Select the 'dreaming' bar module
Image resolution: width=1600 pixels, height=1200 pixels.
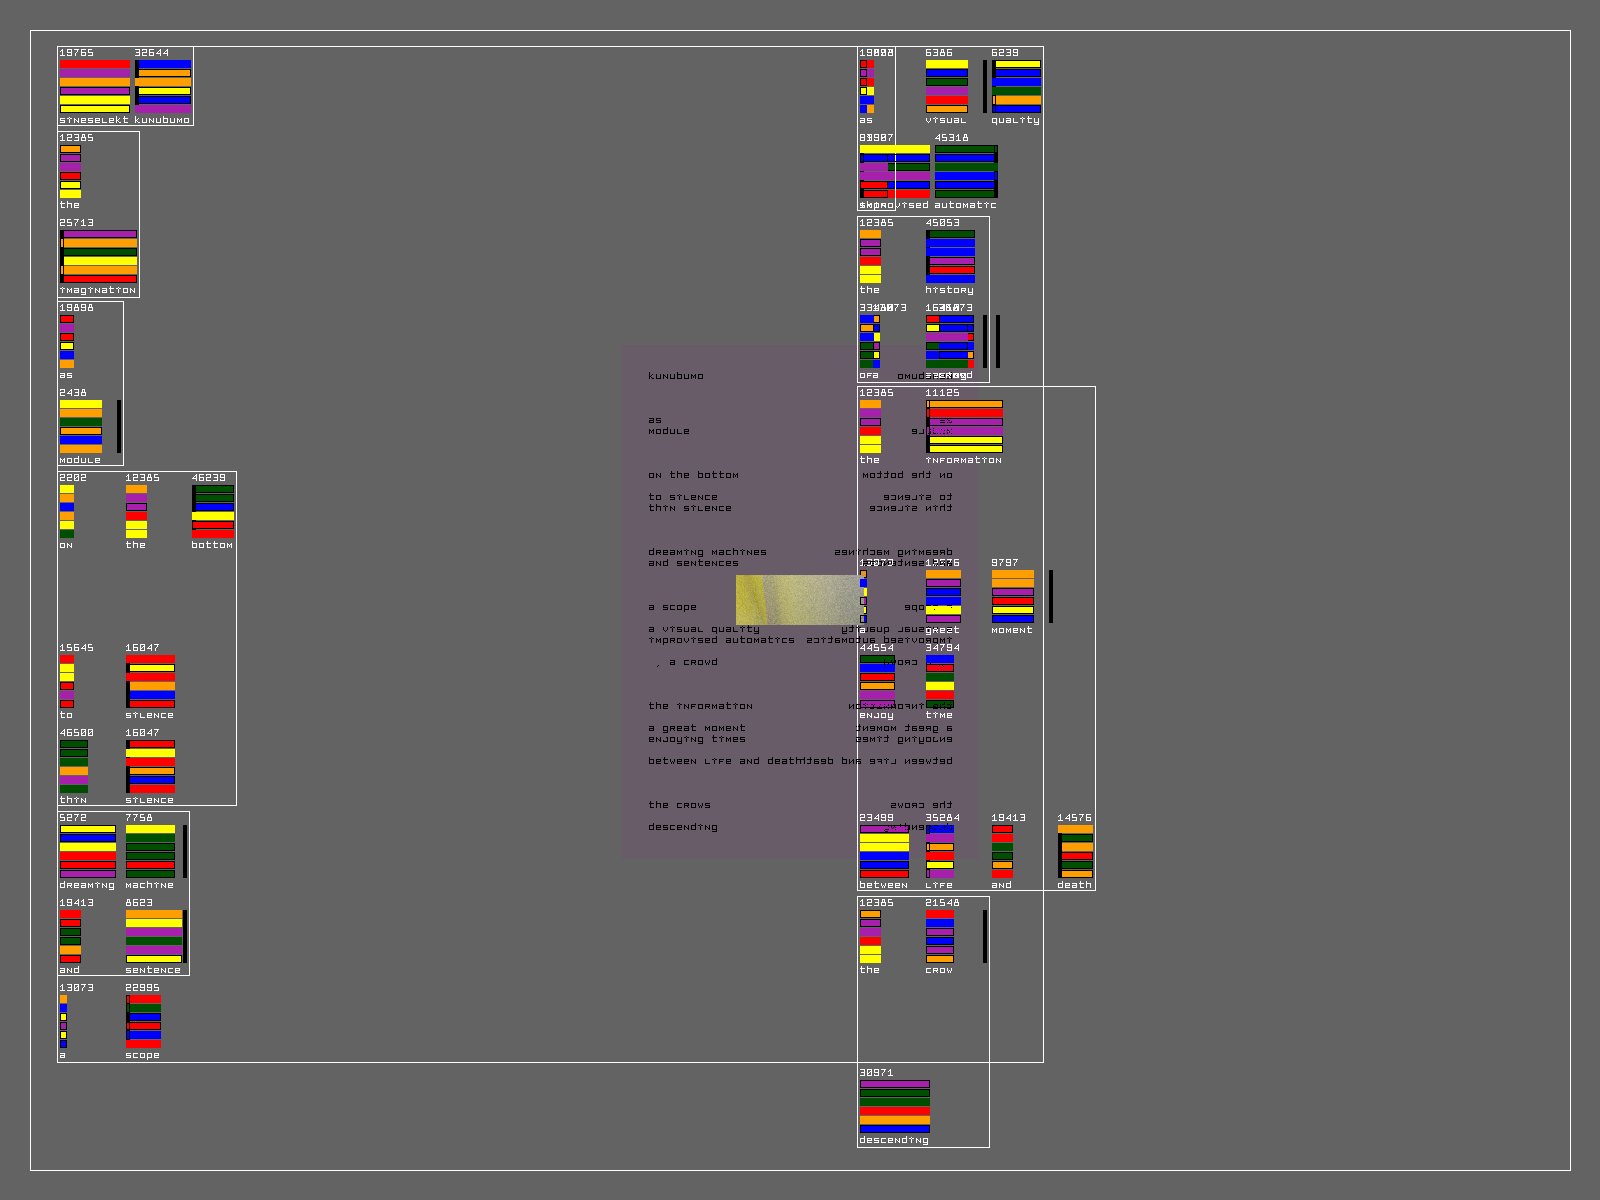(87, 851)
